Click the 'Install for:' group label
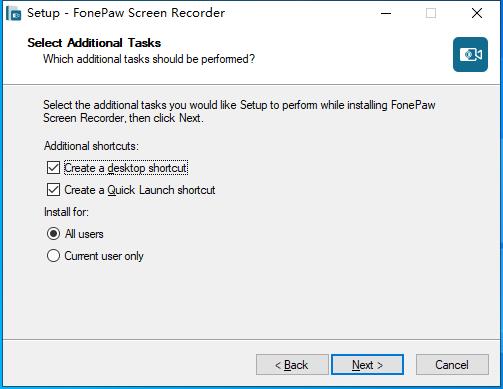Image resolution: width=503 pixels, height=389 pixels. 66,212
